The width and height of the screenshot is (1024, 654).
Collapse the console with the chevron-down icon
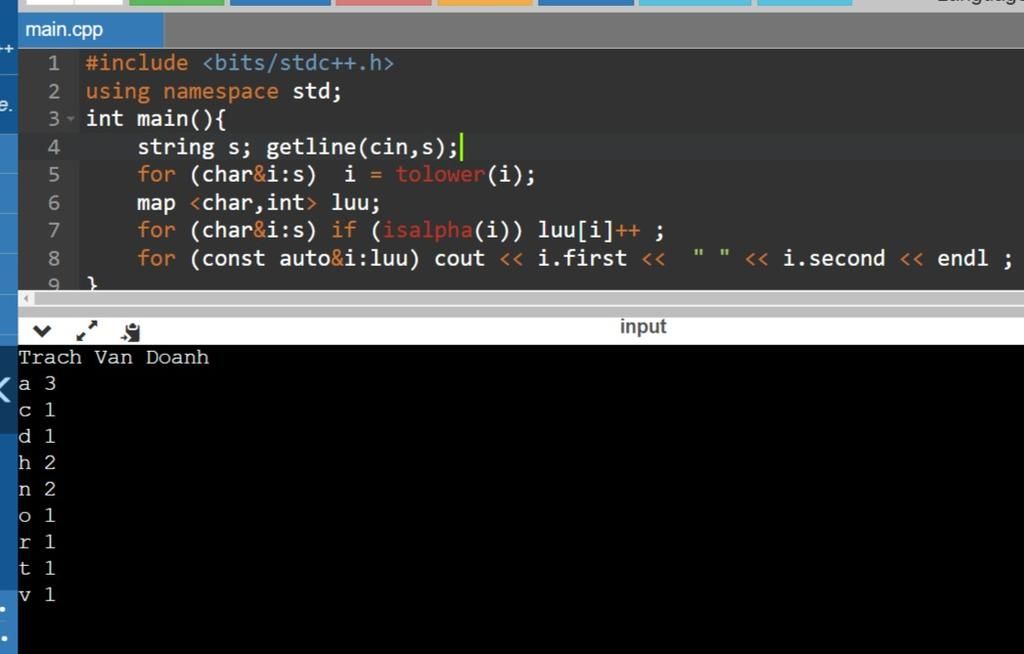click(x=42, y=331)
